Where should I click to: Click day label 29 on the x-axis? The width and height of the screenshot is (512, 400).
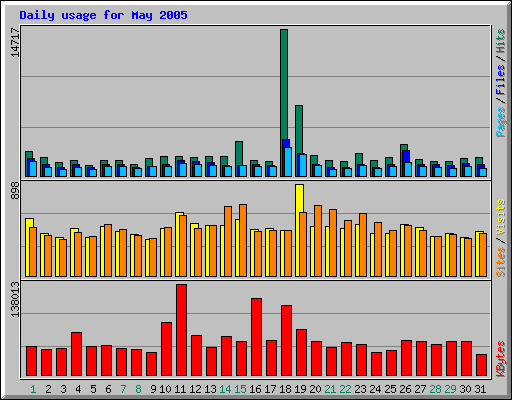pyautogui.click(x=450, y=389)
